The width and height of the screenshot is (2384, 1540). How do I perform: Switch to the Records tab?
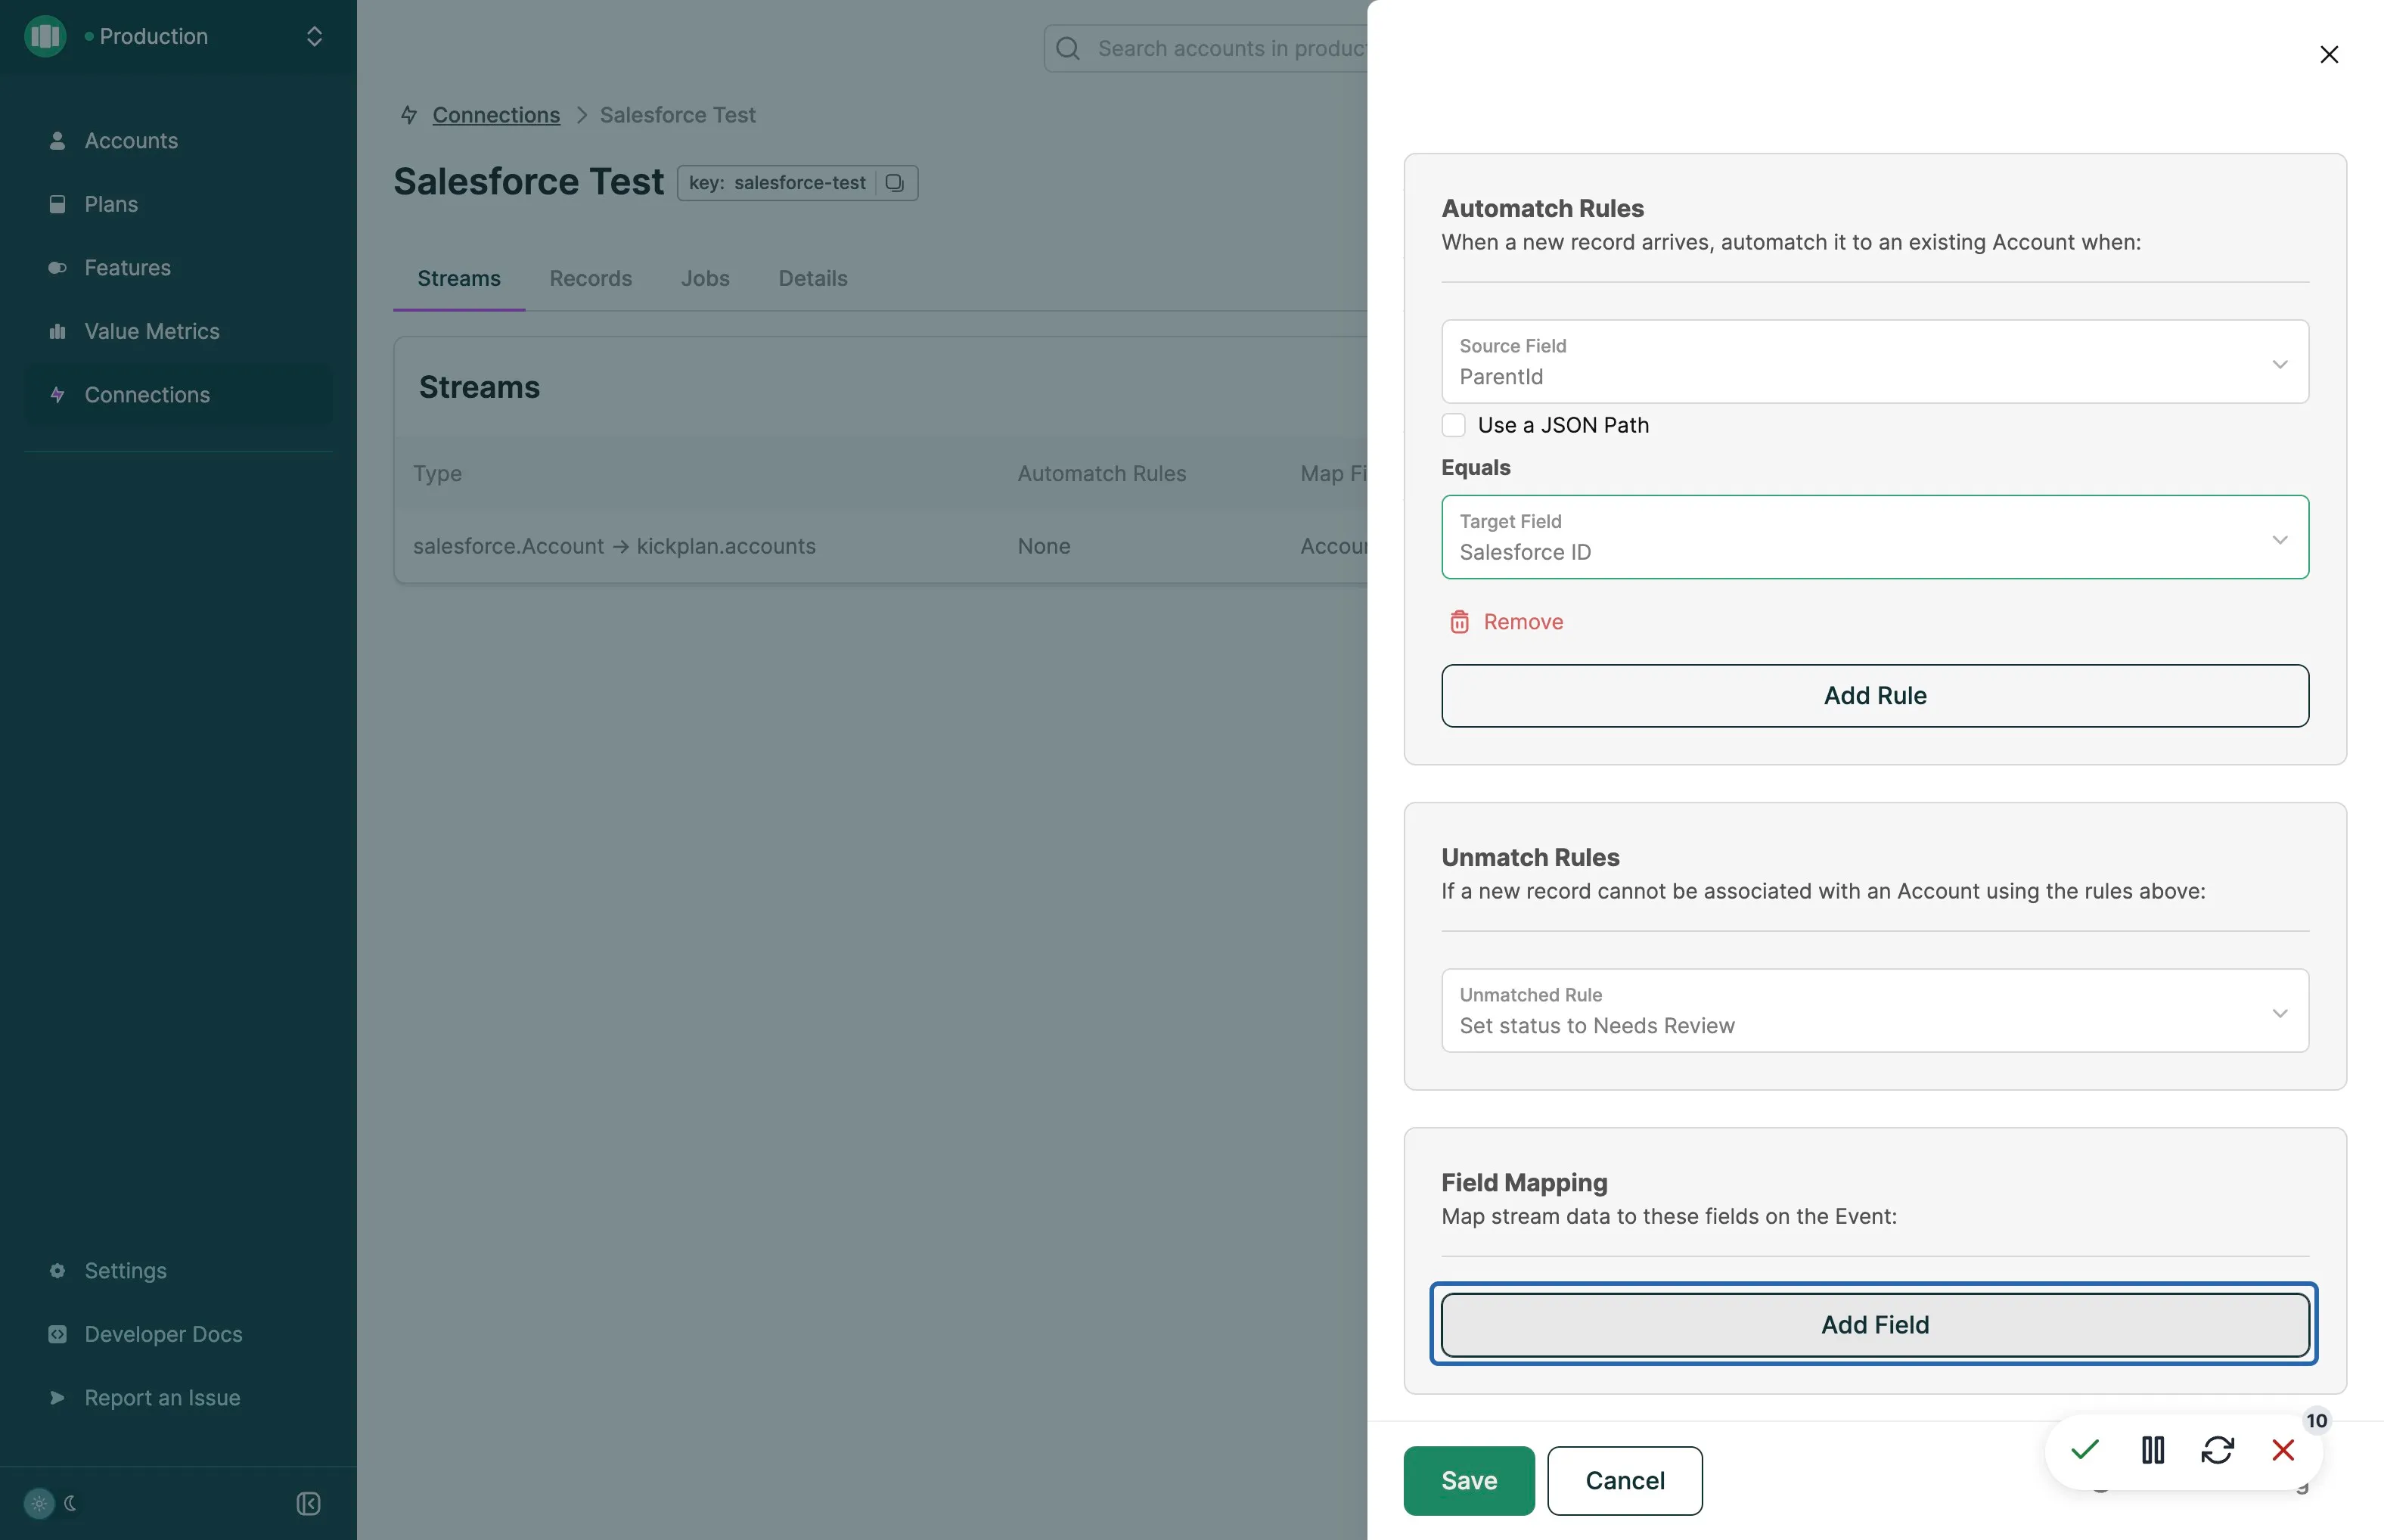(x=590, y=279)
